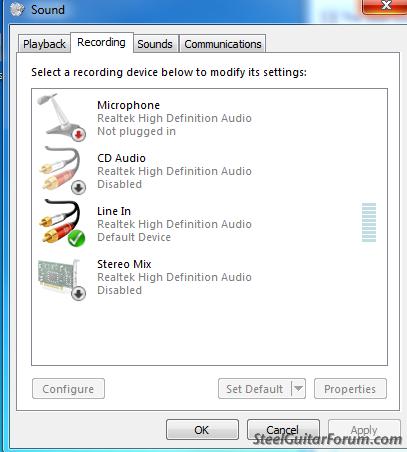Click the green default checkmark badge
Image resolution: width=407 pixels, height=452 pixels.
tap(77, 238)
